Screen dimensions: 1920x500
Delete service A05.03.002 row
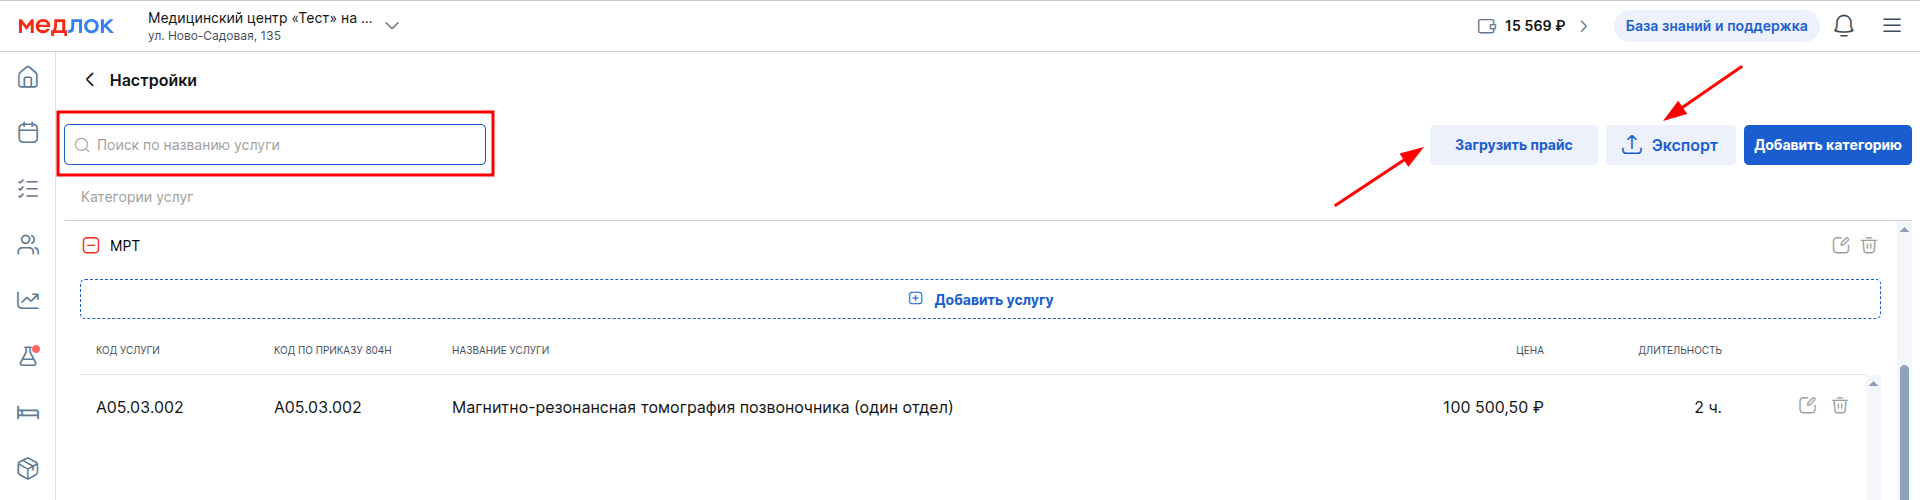pyautogui.click(x=1840, y=405)
